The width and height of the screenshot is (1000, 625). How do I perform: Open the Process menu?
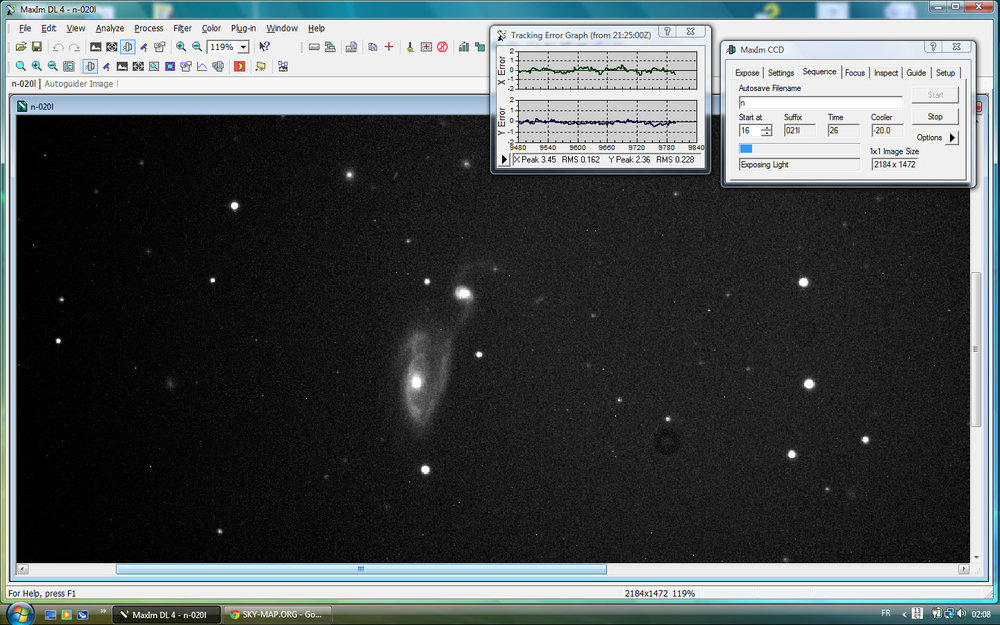click(149, 28)
